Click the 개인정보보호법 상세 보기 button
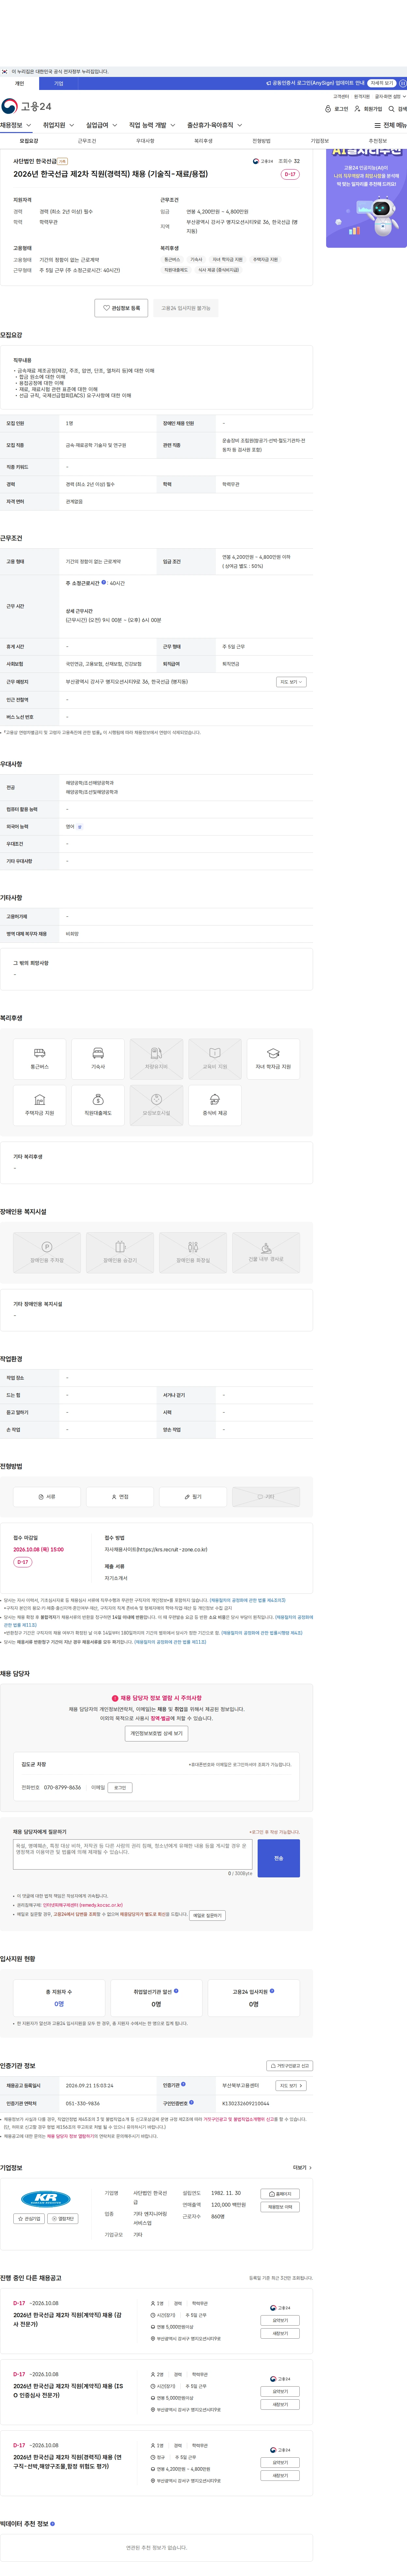 [x=156, y=1734]
